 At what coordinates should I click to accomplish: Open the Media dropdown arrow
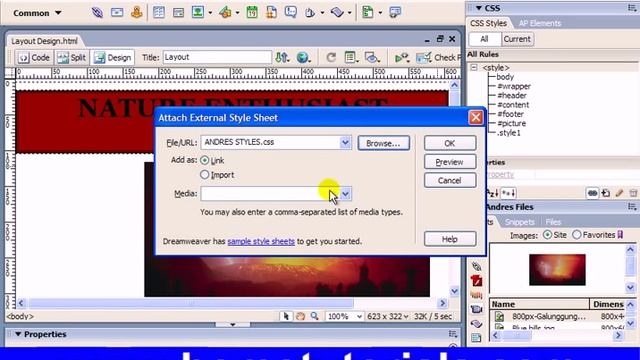[345, 194]
